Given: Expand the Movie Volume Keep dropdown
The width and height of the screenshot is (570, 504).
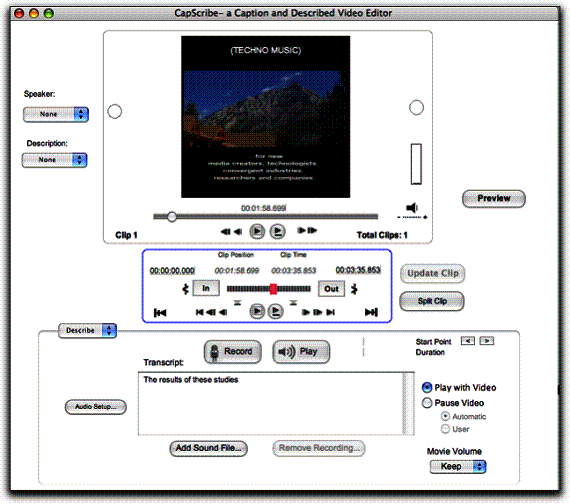Looking at the screenshot, I should (458, 467).
